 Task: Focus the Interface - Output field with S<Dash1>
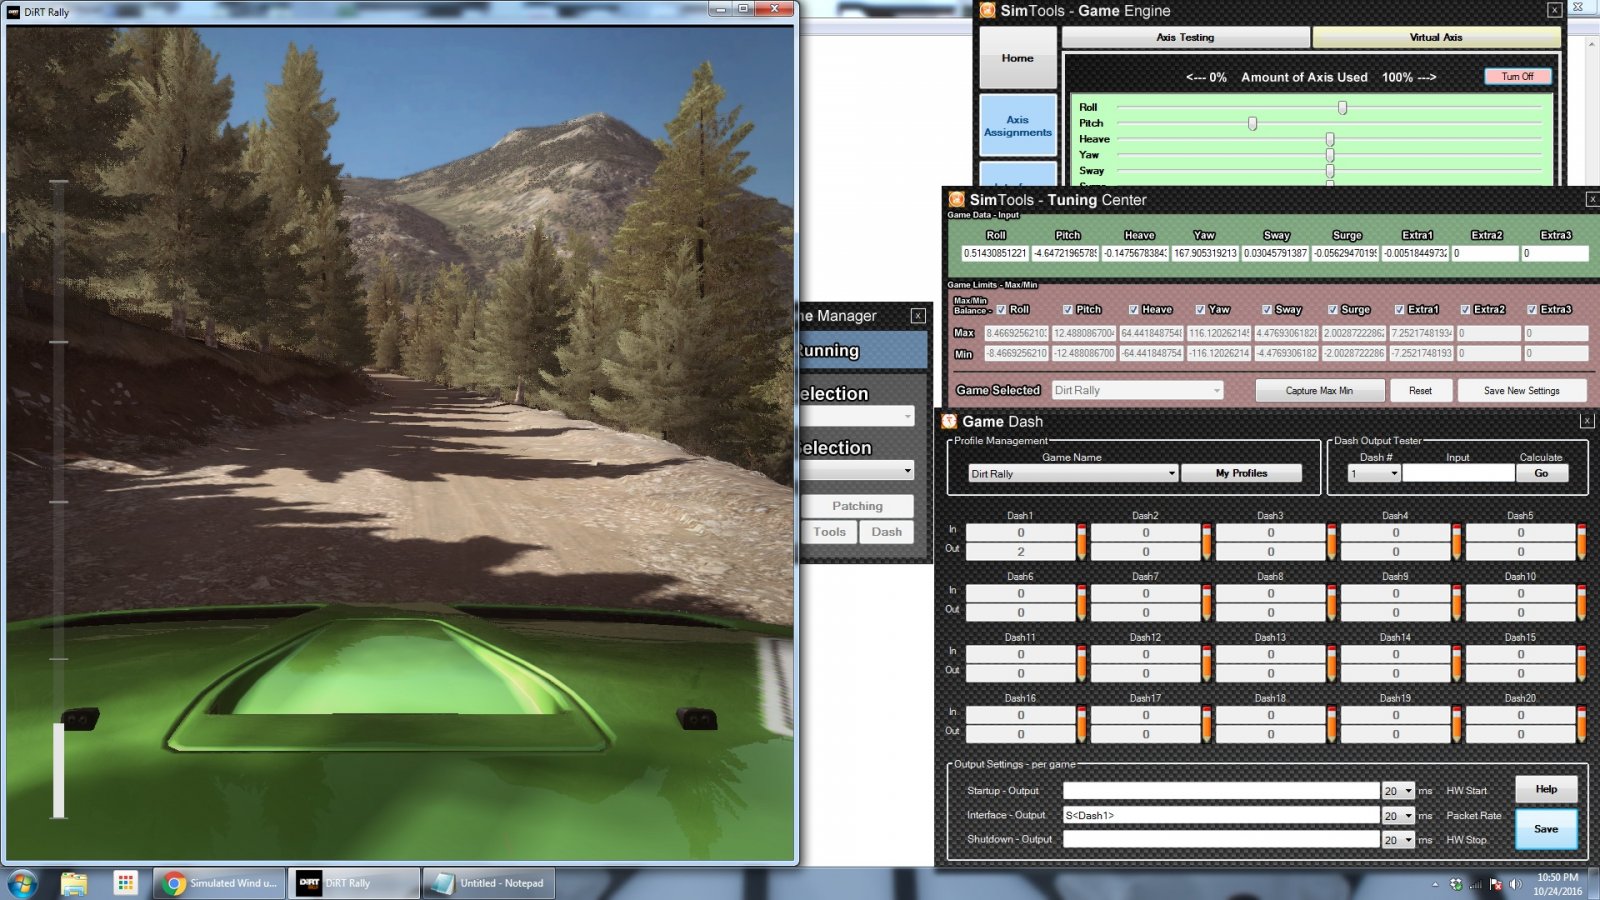[x=1221, y=816]
